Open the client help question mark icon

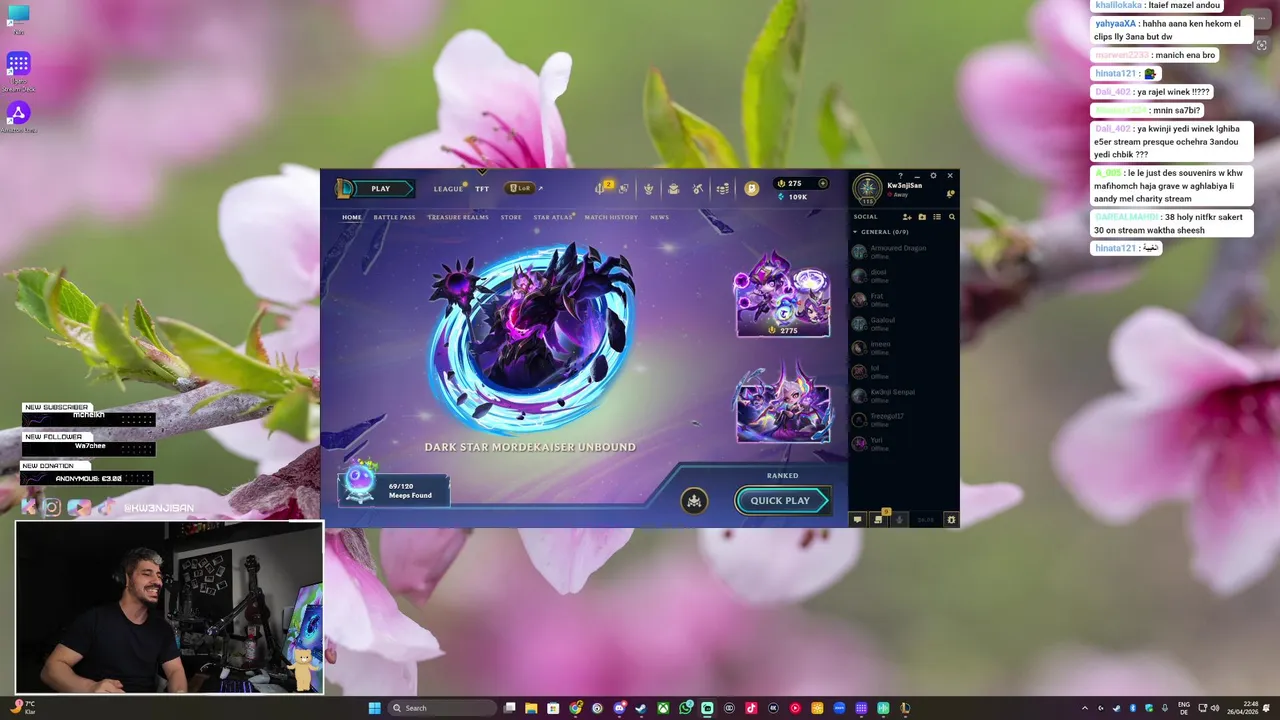[900, 176]
